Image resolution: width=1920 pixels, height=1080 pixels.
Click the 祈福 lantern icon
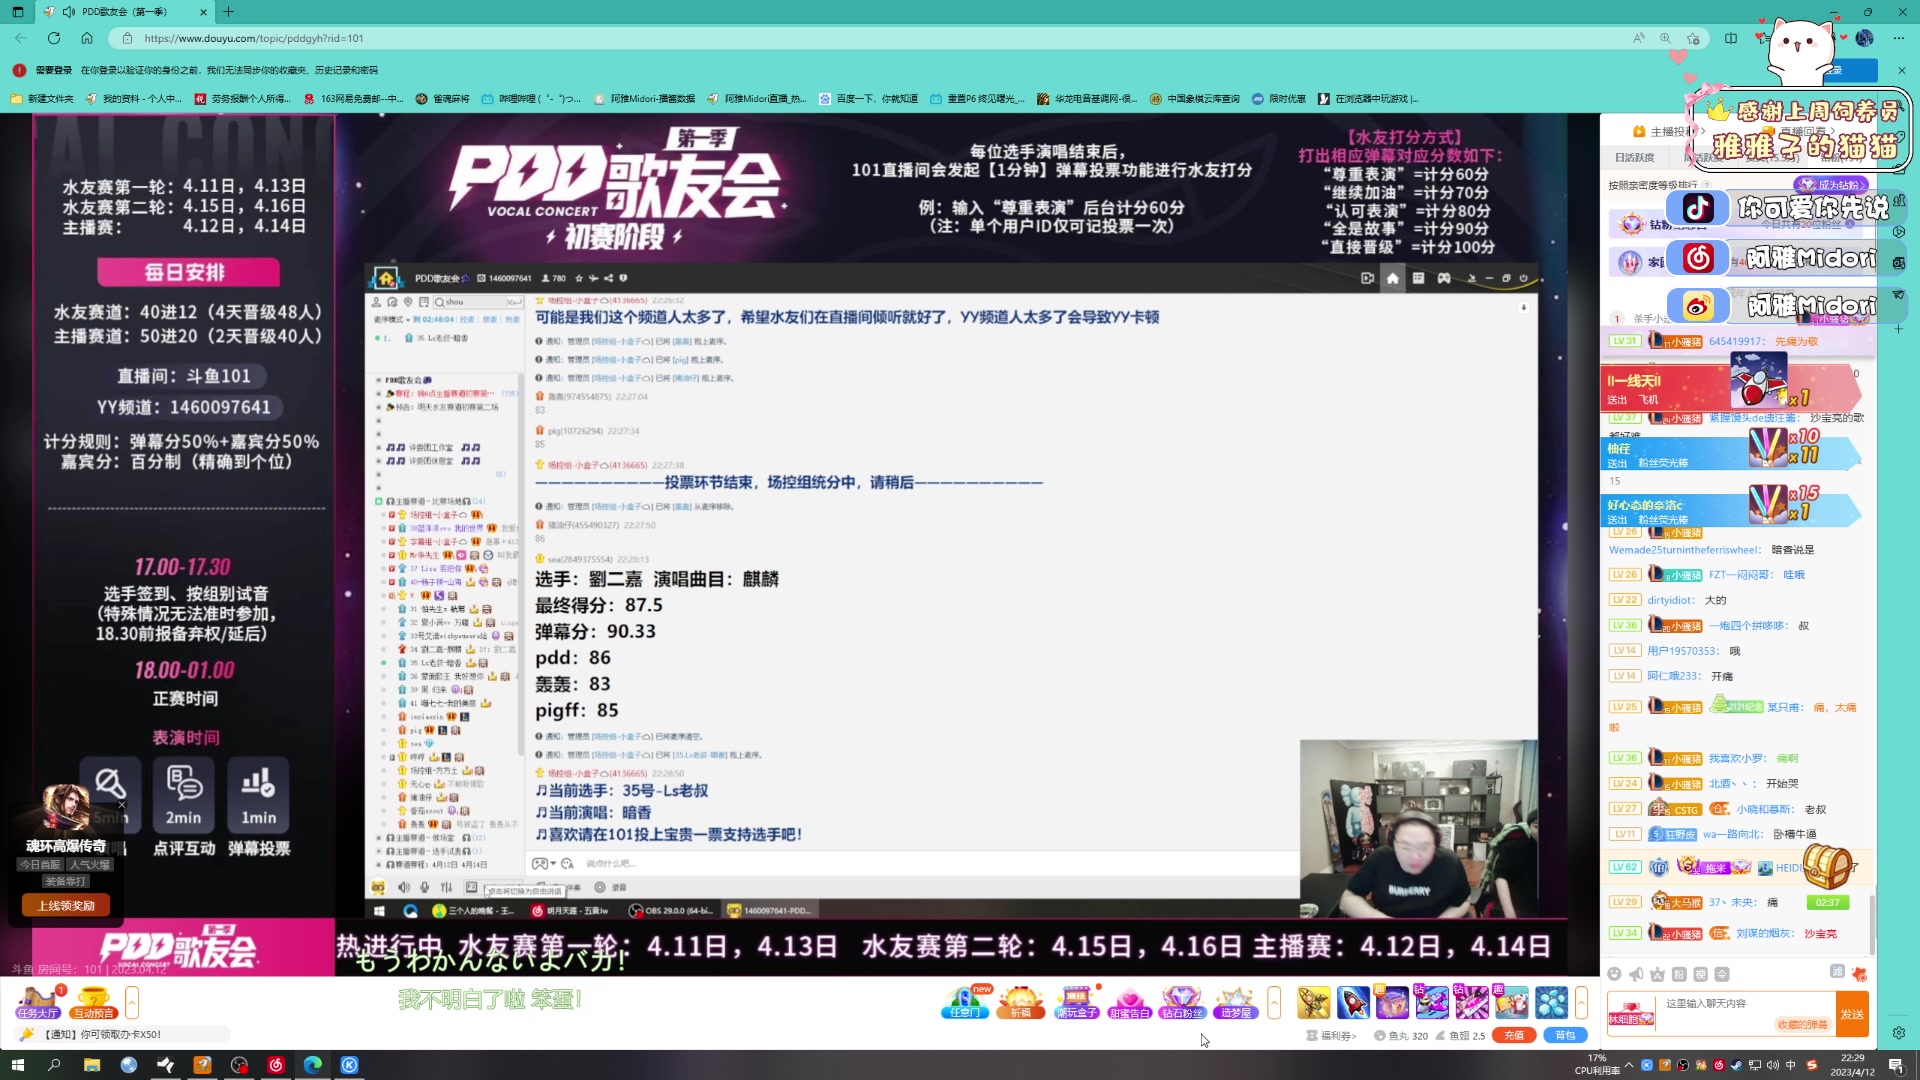coord(1020,1001)
